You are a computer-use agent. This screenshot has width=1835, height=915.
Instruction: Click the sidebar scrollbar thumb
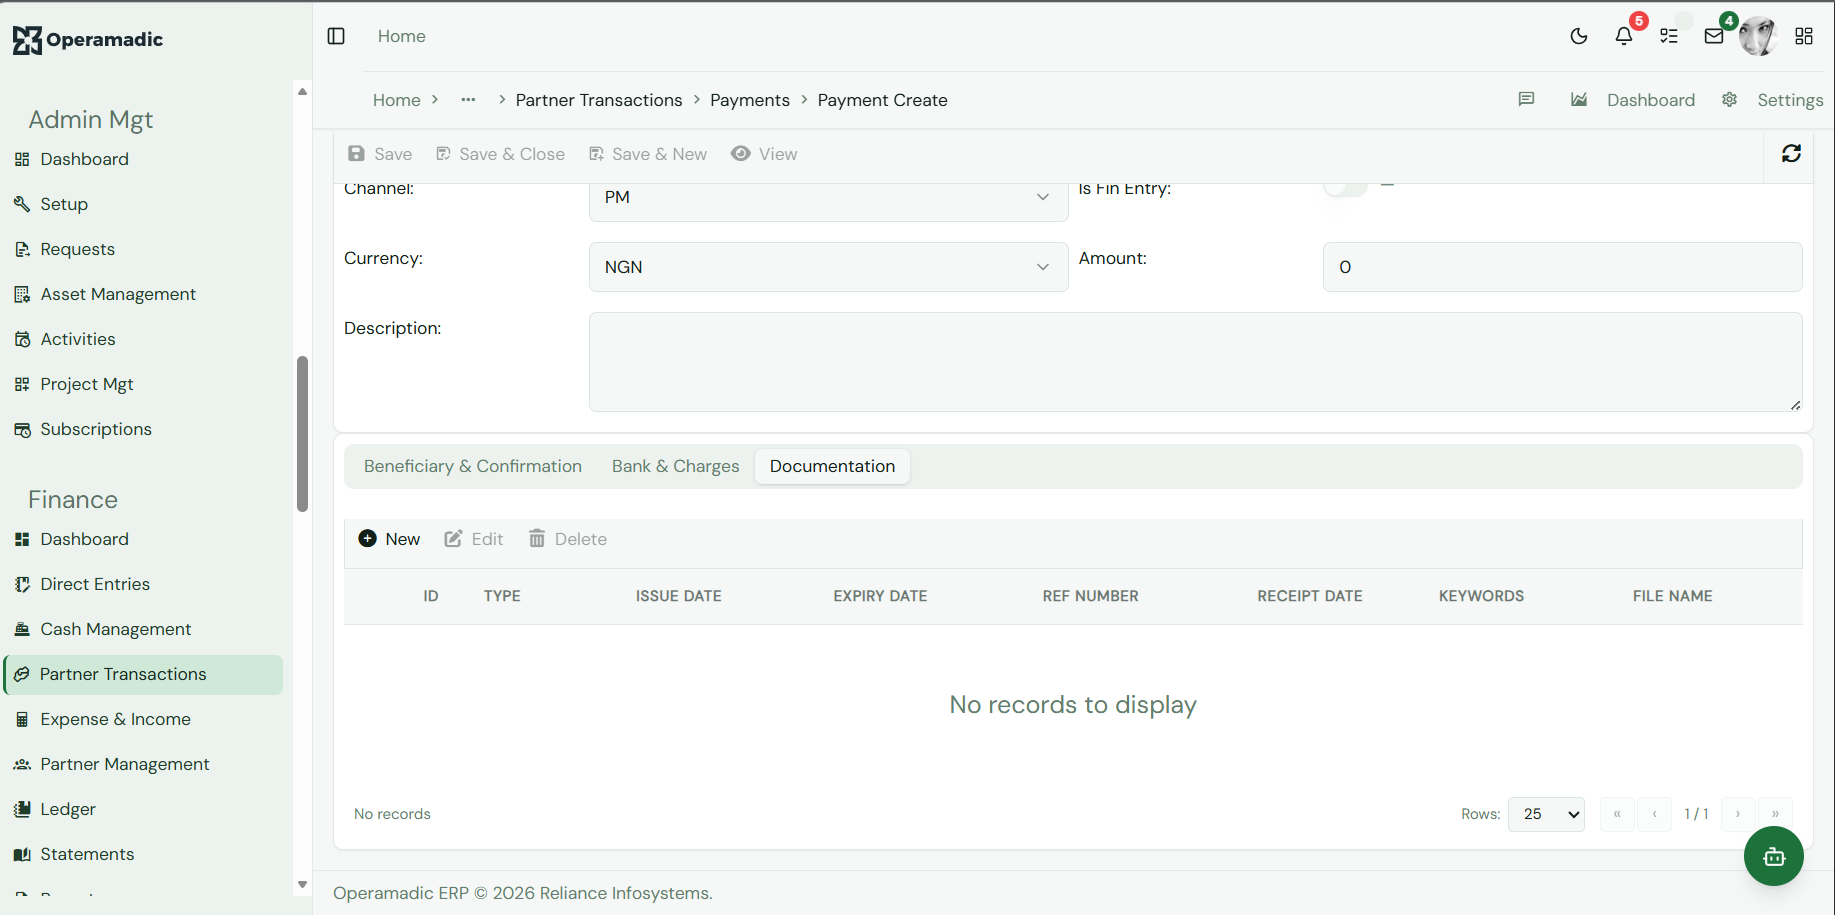coord(302,434)
